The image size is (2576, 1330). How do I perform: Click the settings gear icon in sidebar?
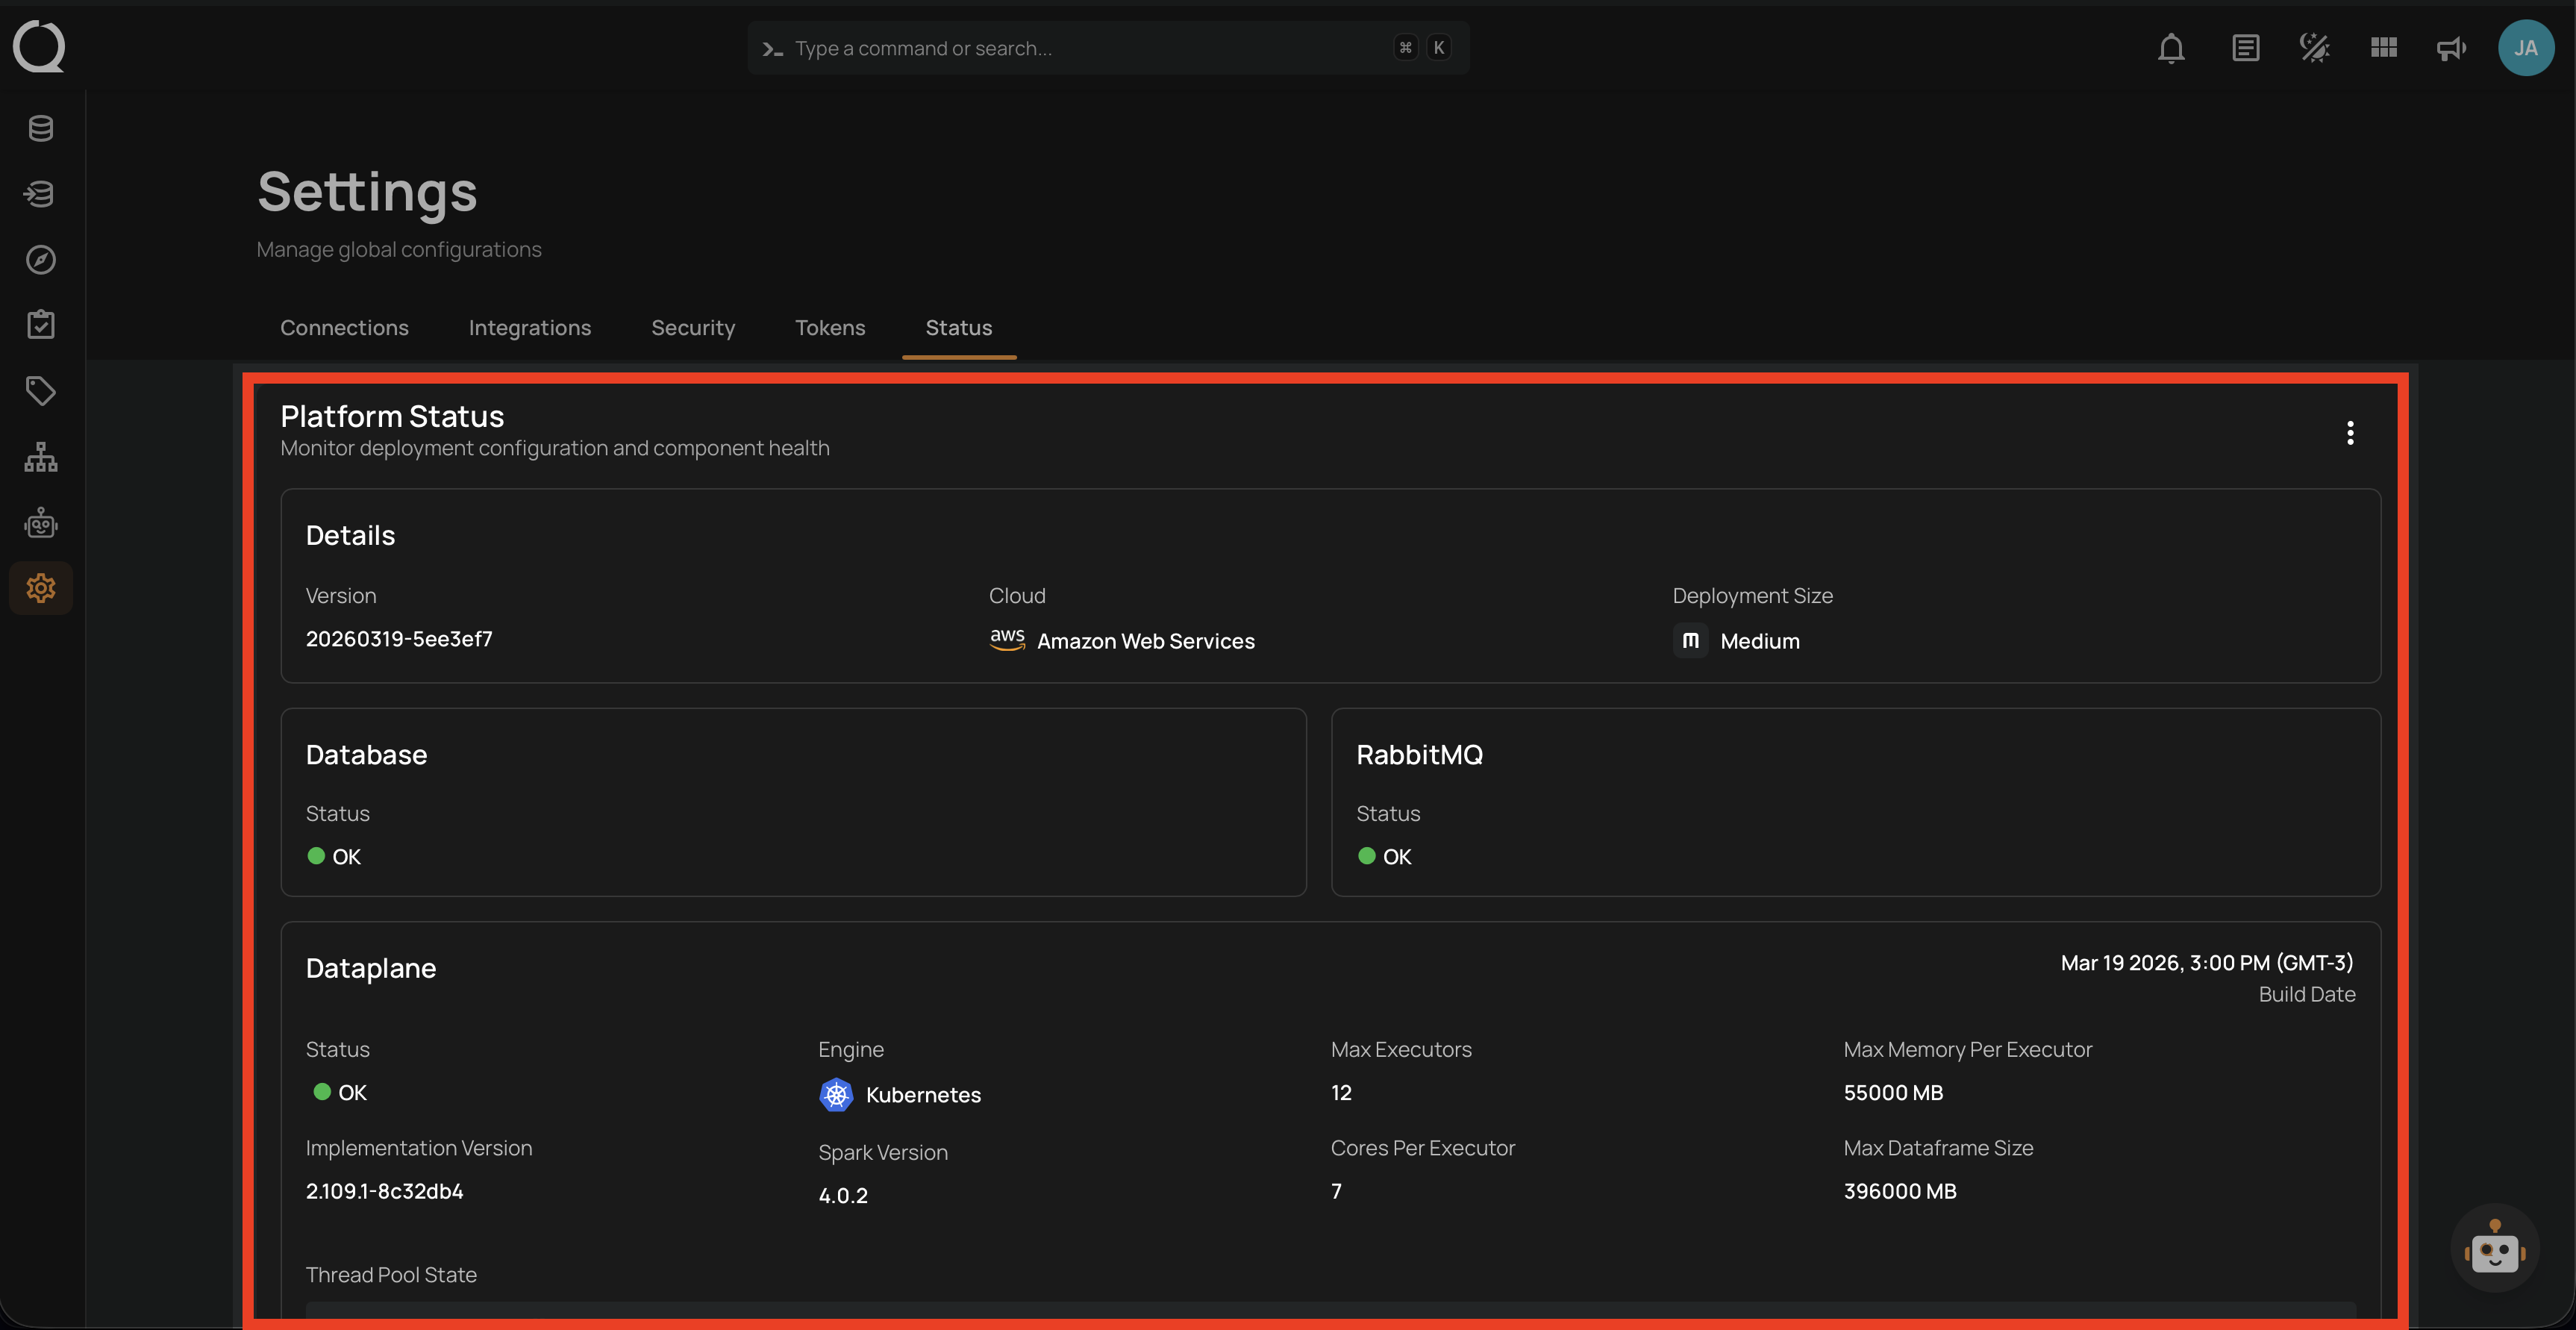click(x=41, y=588)
